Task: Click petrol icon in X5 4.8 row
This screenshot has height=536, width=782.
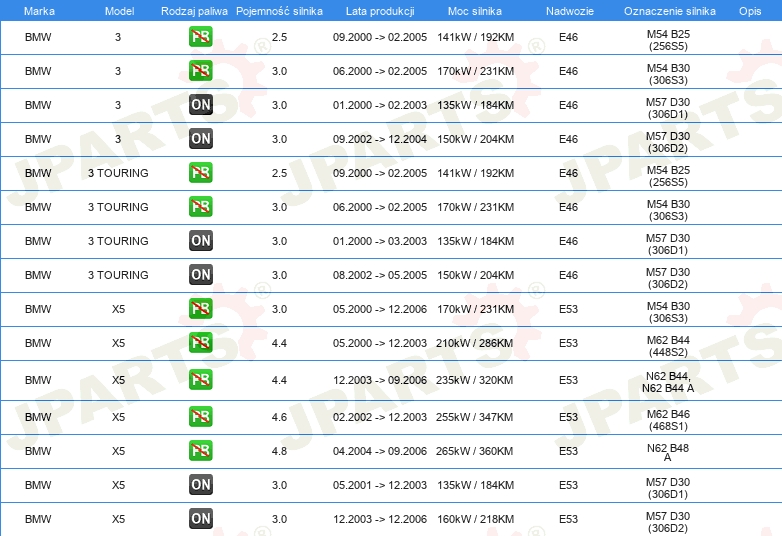Action: click(x=200, y=450)
